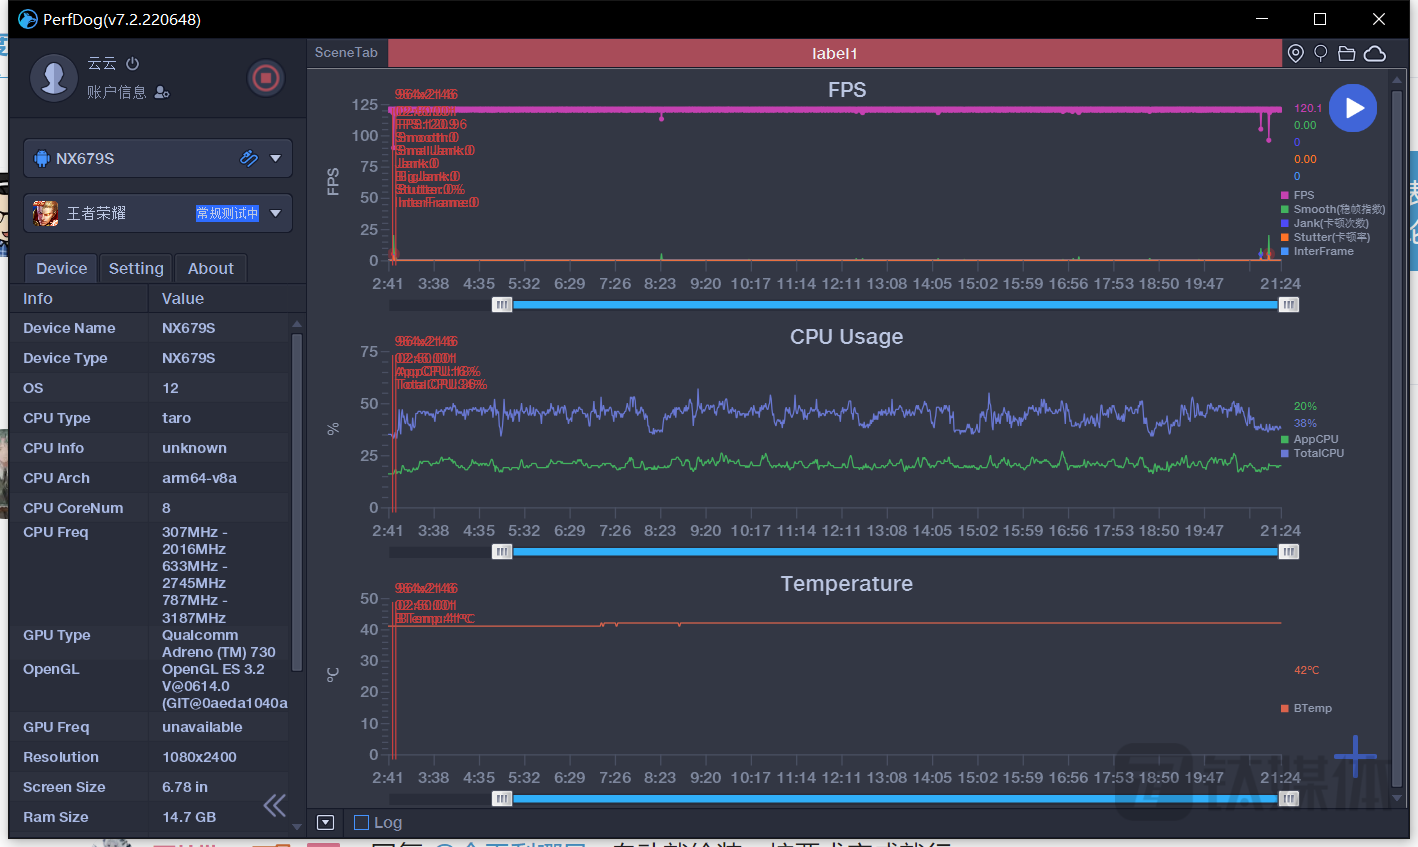The width and height of the screenshot is (1418, 847).
Task: Stop recording with the red stop button
Action: click(265, 78)
